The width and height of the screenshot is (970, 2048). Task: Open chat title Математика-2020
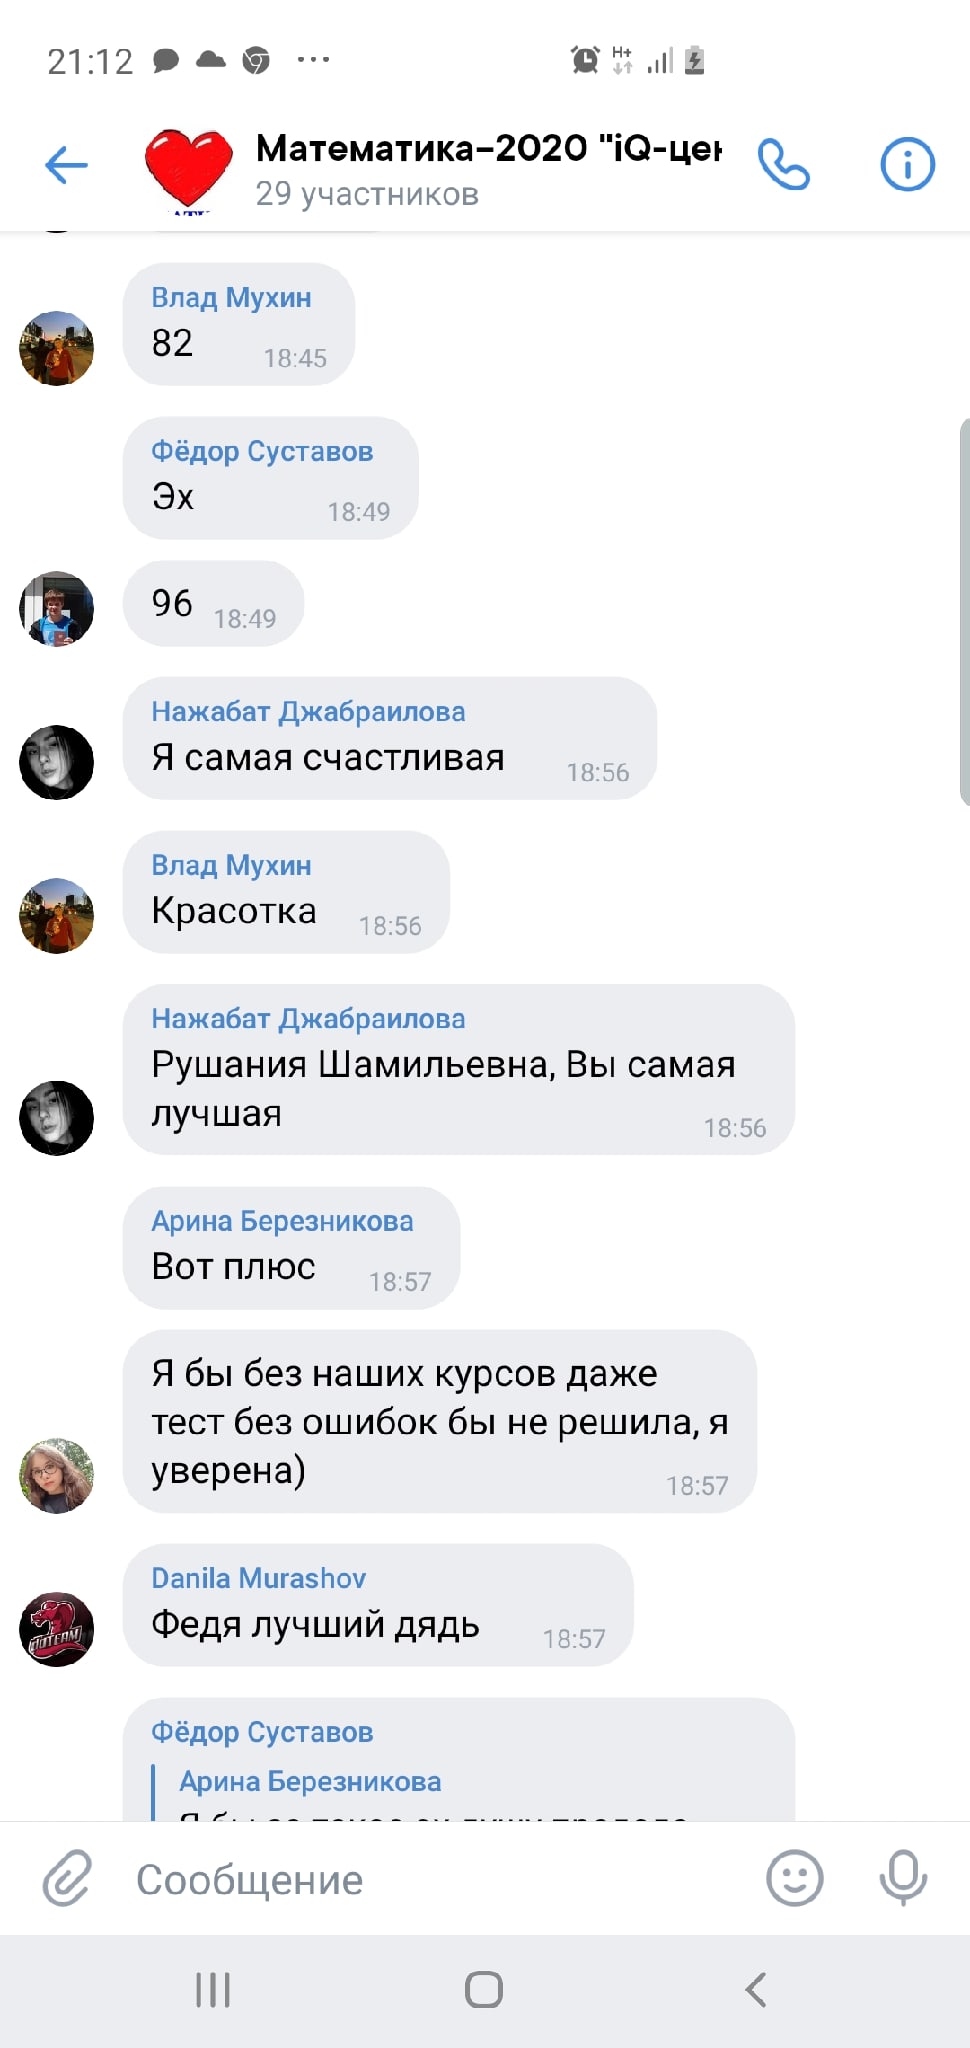point(488,148)
